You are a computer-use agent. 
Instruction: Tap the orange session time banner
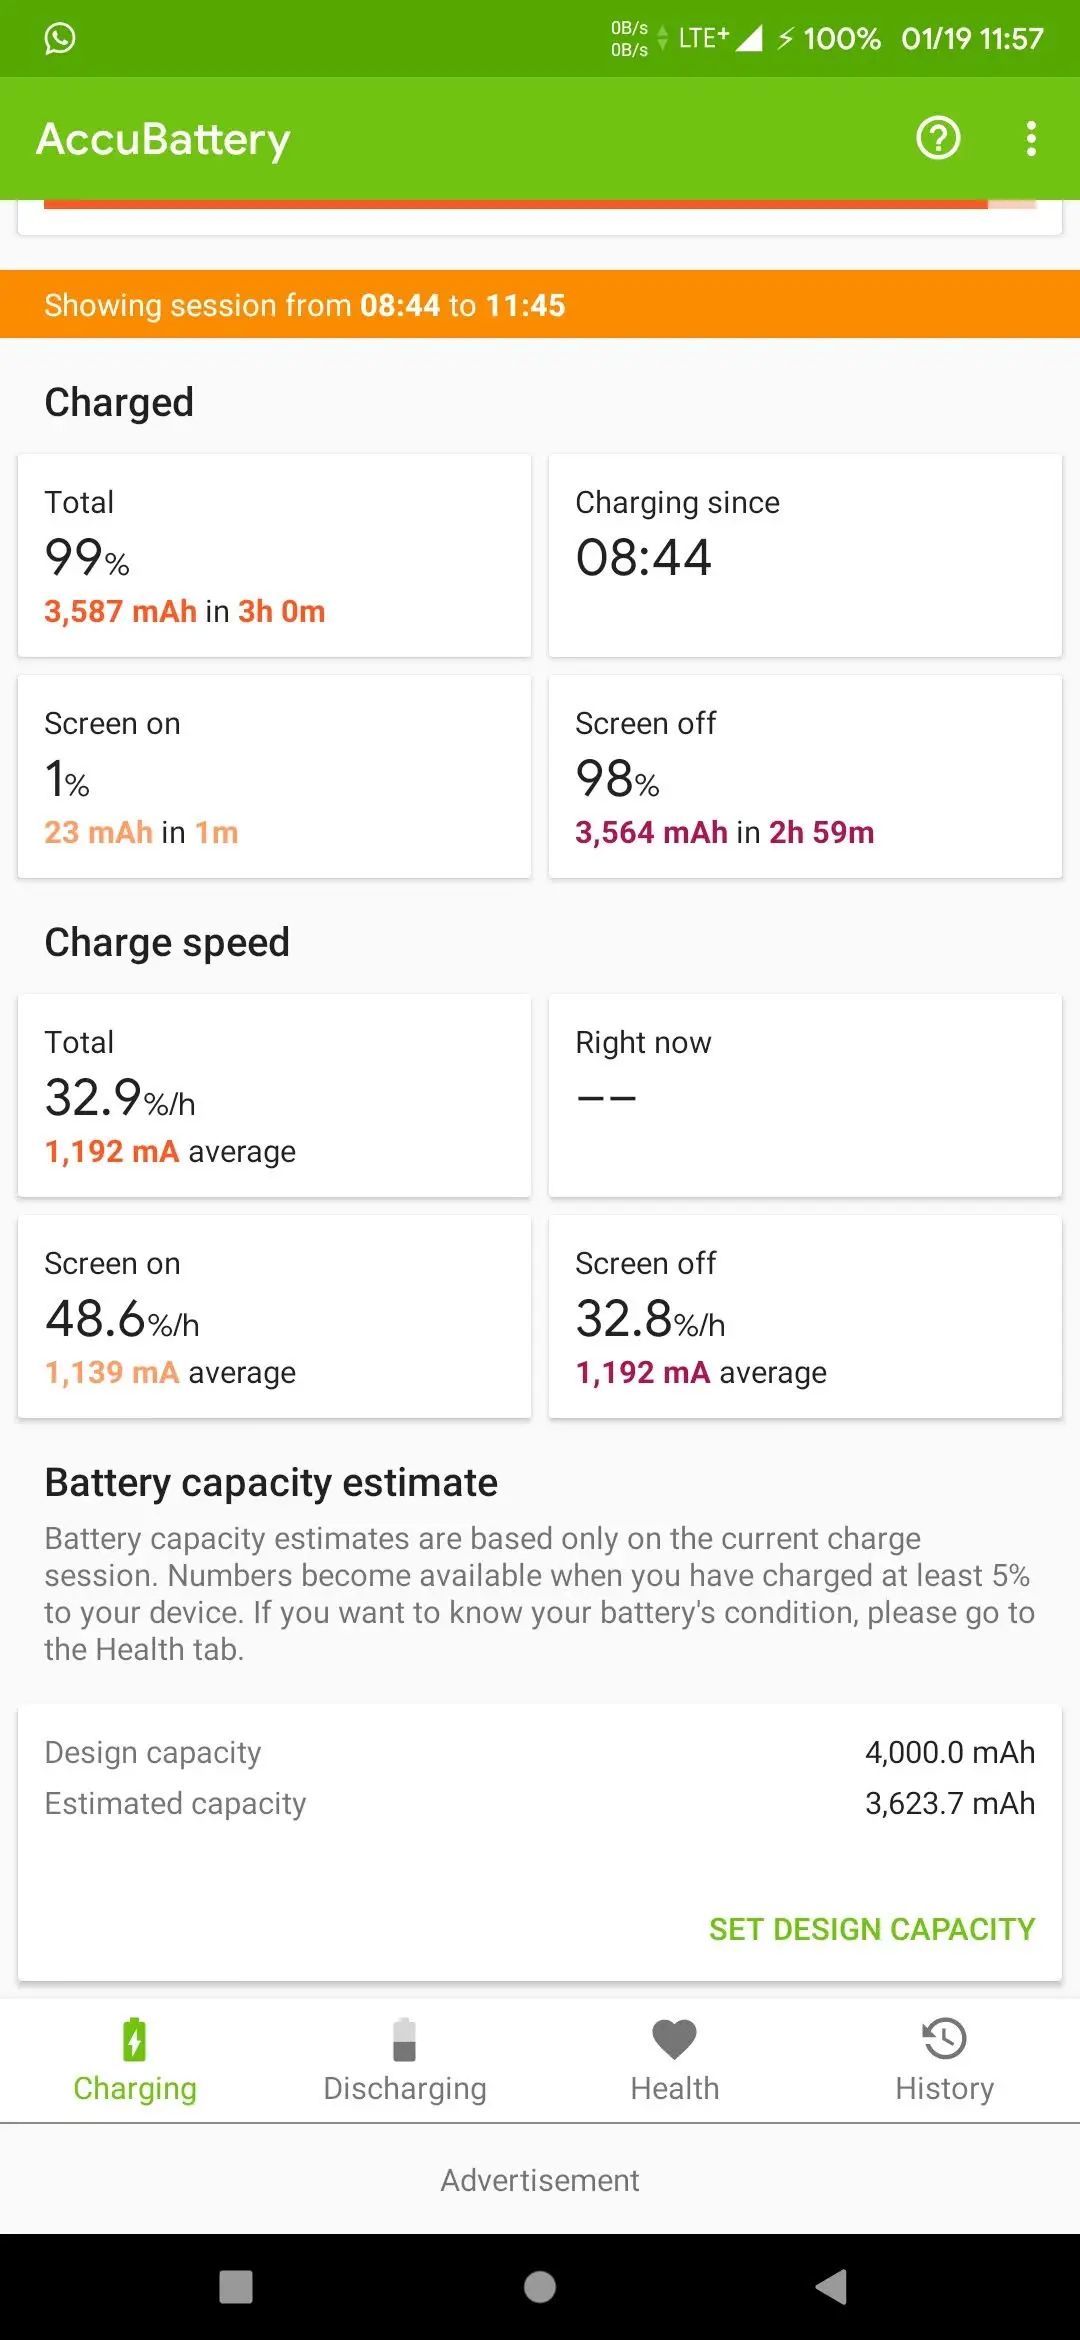[540, 304]
